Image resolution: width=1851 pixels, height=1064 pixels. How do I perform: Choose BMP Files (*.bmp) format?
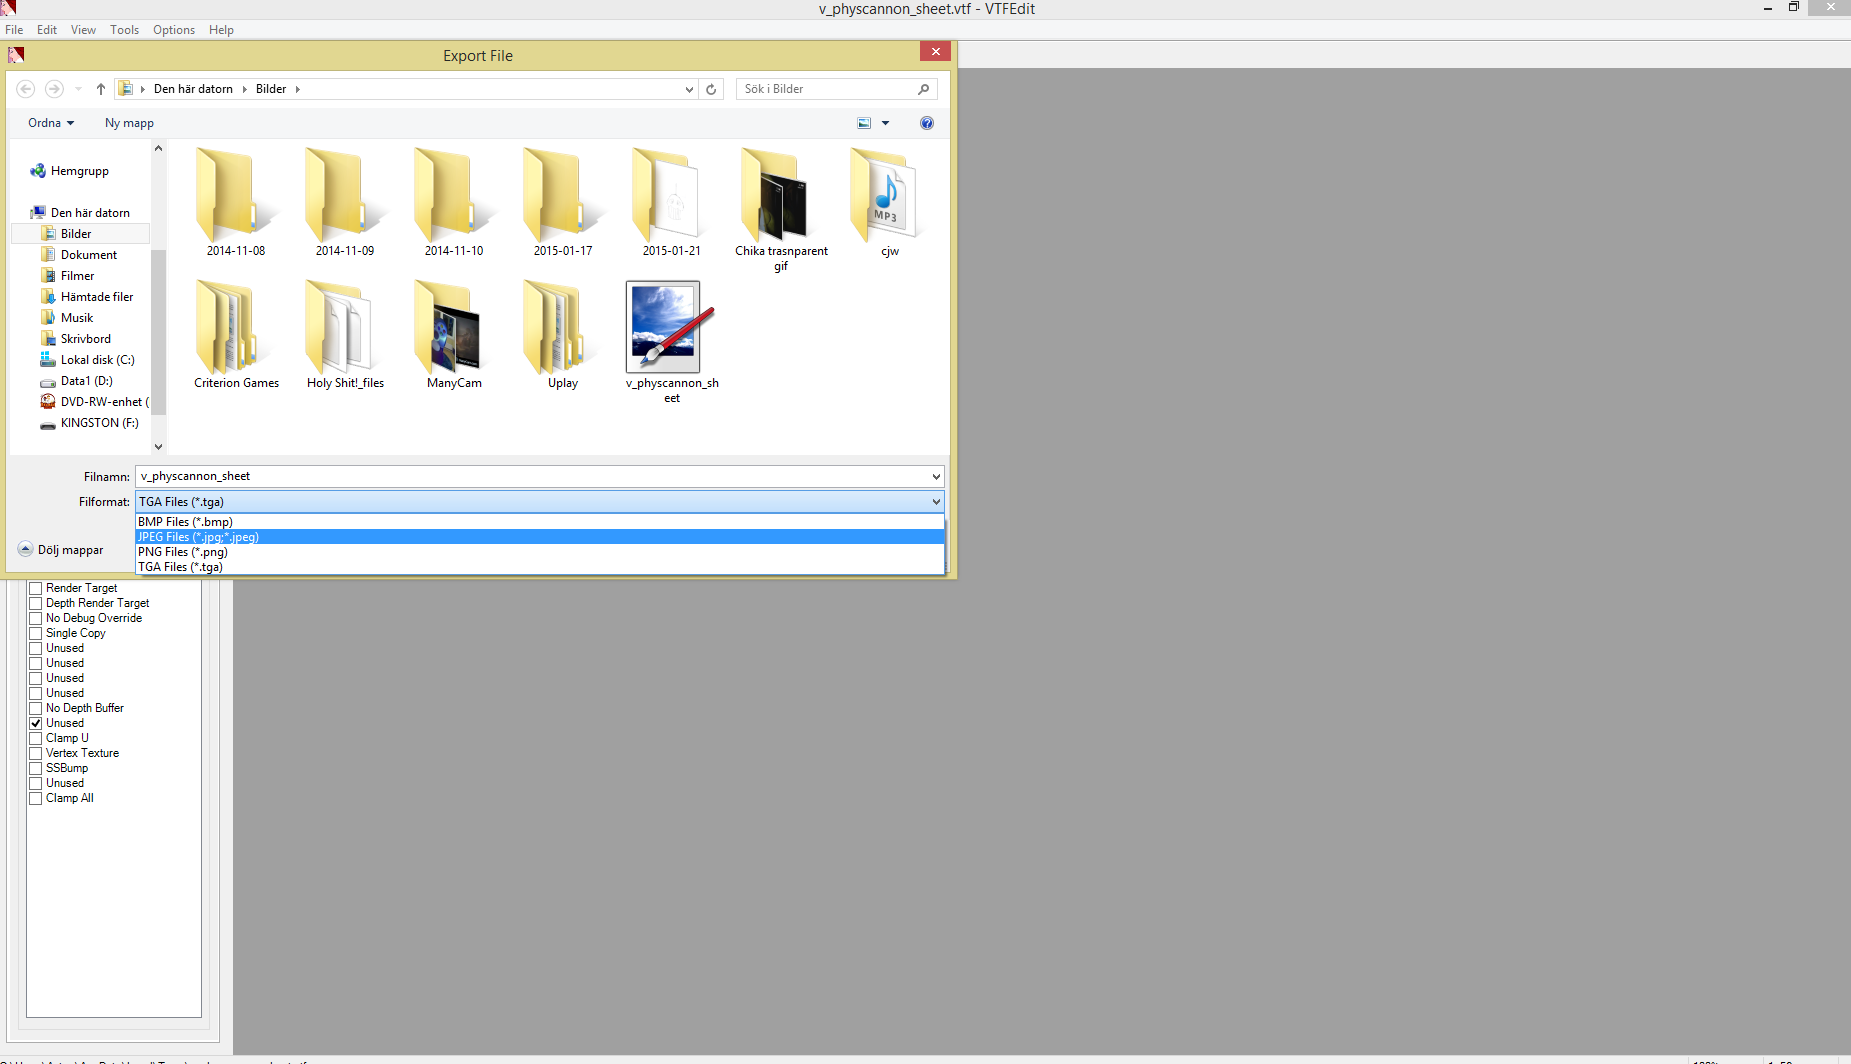click(x=540, y=522)
